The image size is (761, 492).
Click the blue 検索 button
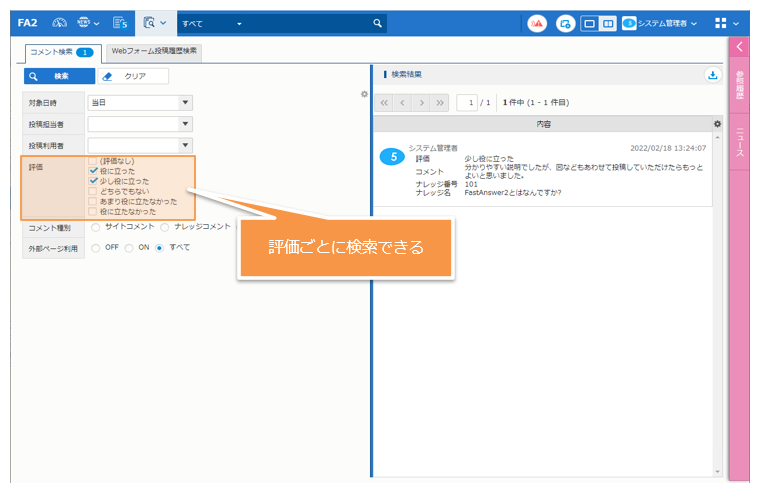pyautogui.click(x=59, y=76)
